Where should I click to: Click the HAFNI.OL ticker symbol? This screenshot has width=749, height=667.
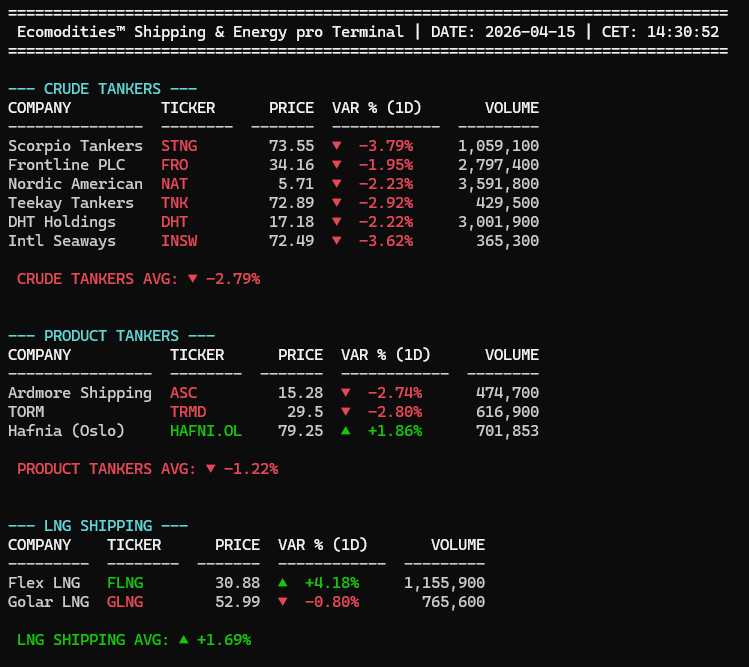(x=206, y=431)
